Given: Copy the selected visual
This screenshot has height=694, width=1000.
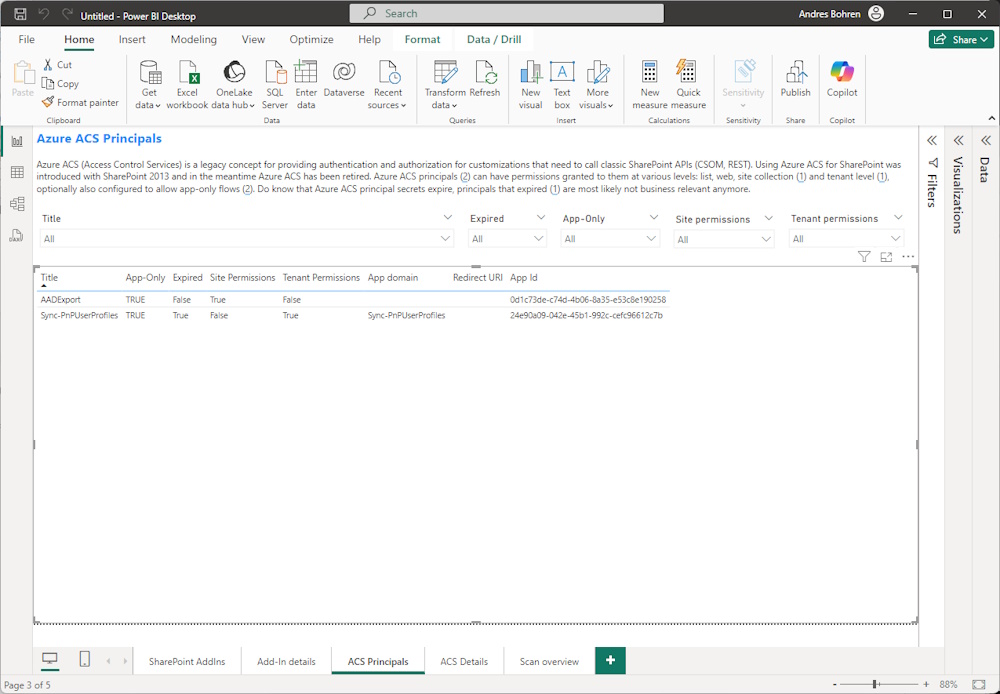Looking at the screenshot, I should pyautogui.click(x=60, y=84).
